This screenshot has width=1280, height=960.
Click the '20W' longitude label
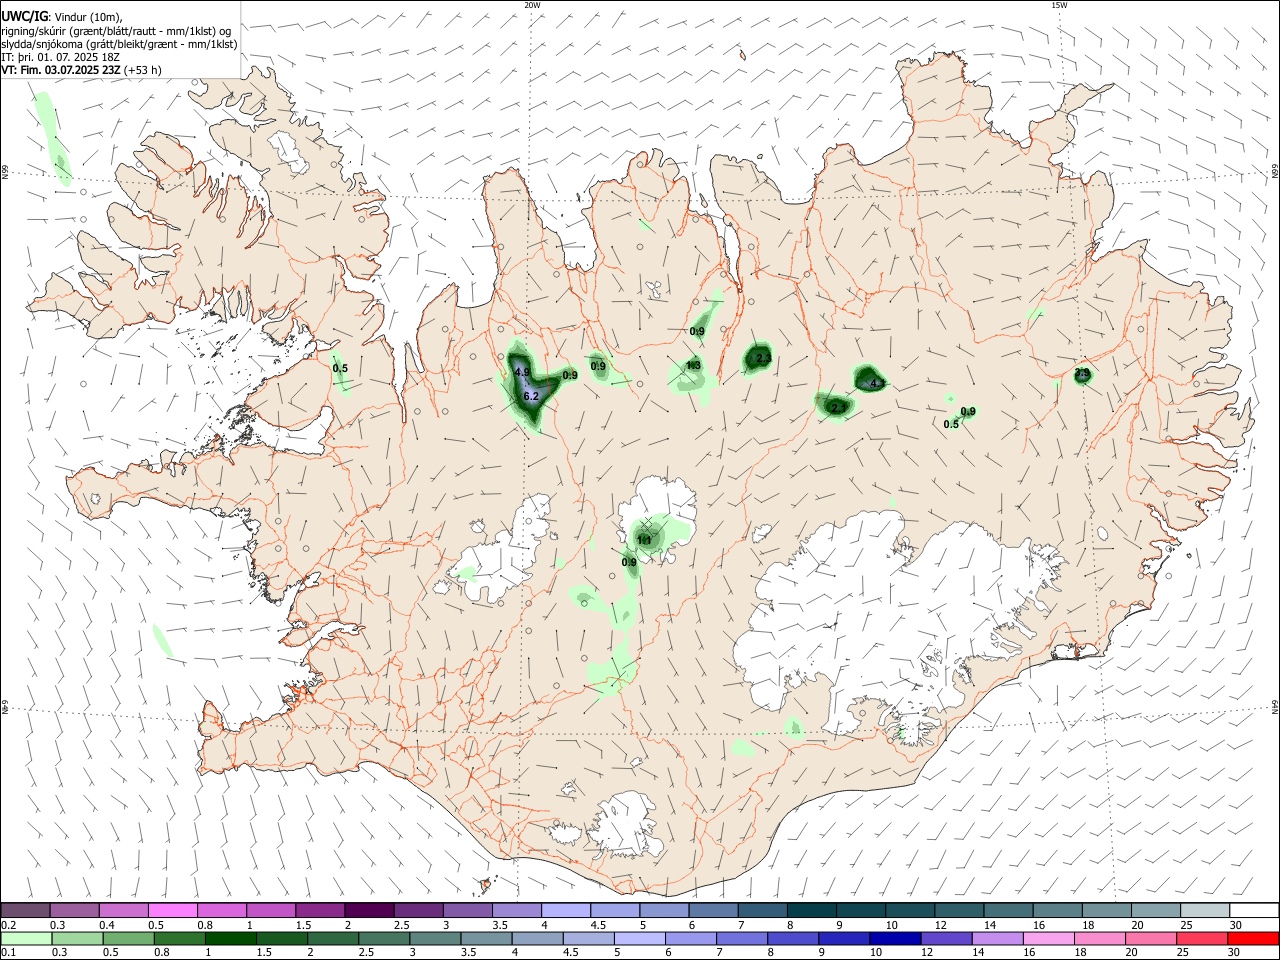(x=532, y=5)
